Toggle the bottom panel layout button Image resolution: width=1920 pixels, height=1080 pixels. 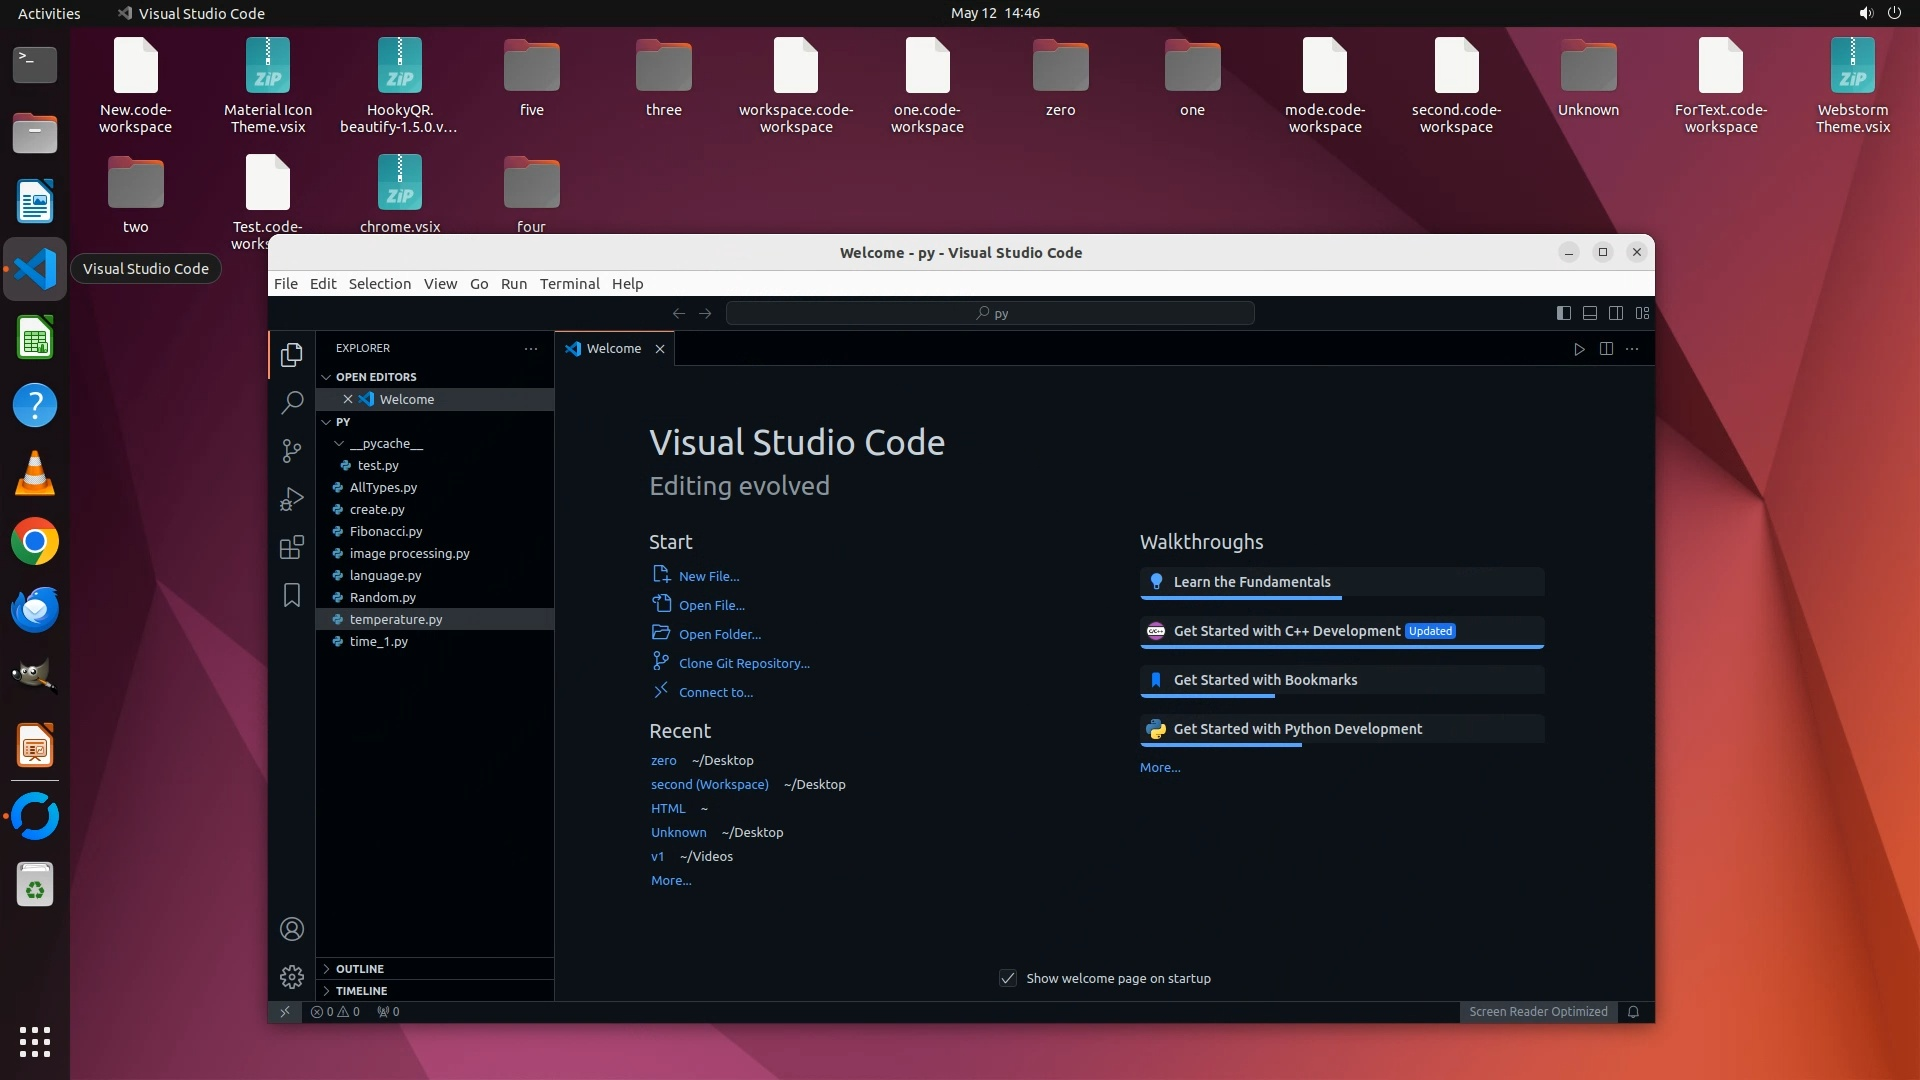tap(1590, 313)
